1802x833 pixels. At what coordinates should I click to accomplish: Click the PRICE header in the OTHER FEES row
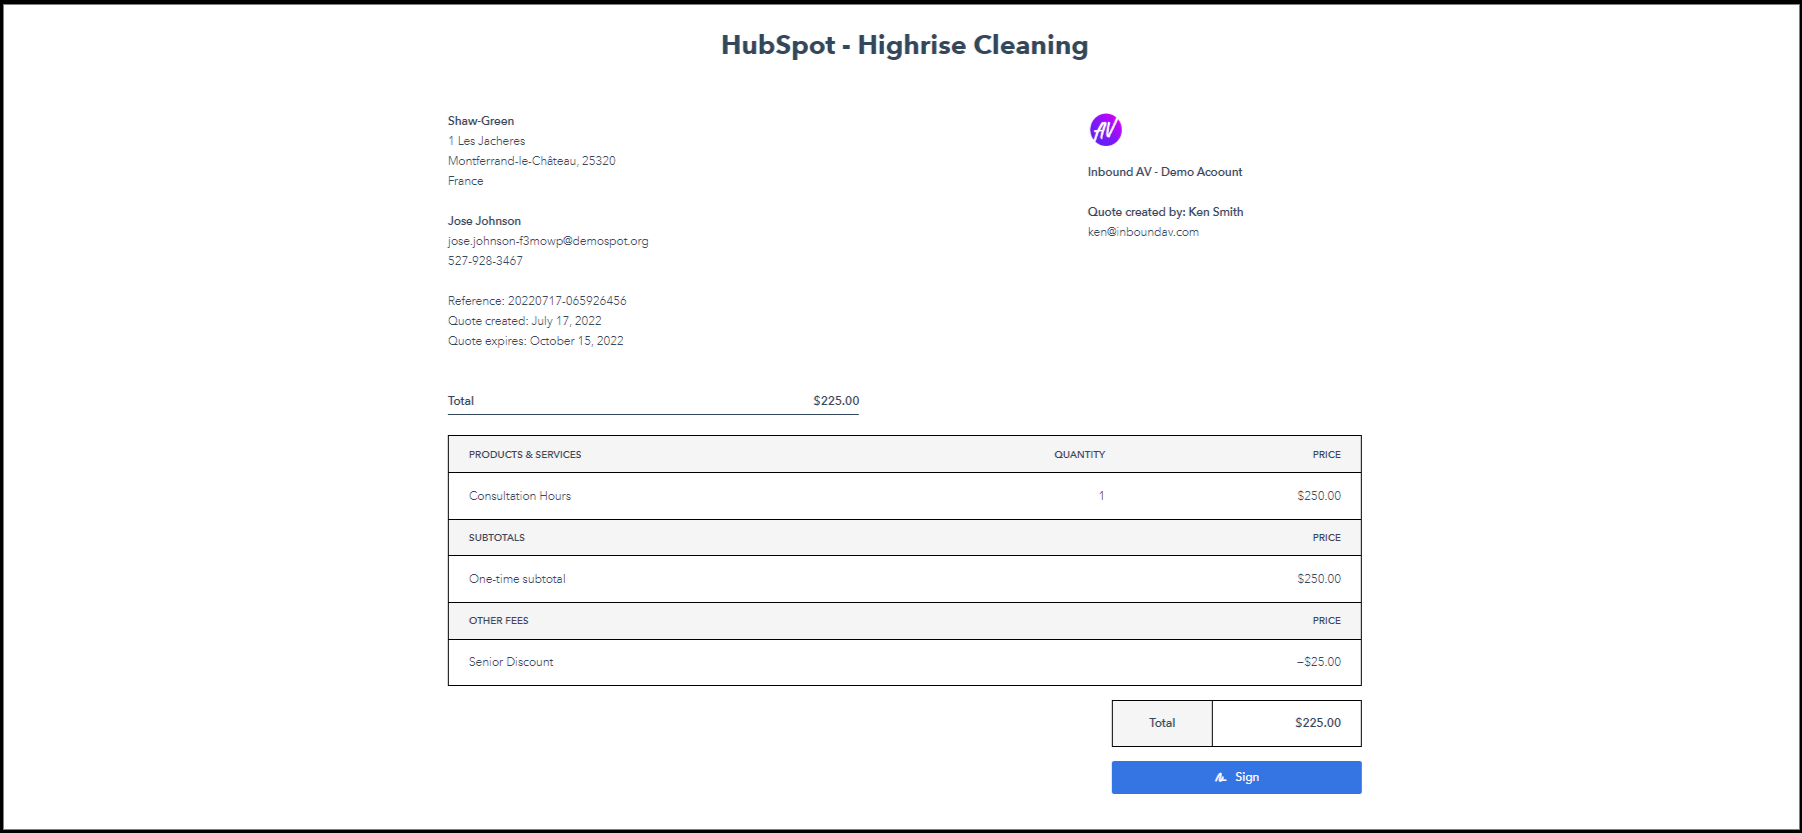1327,621
